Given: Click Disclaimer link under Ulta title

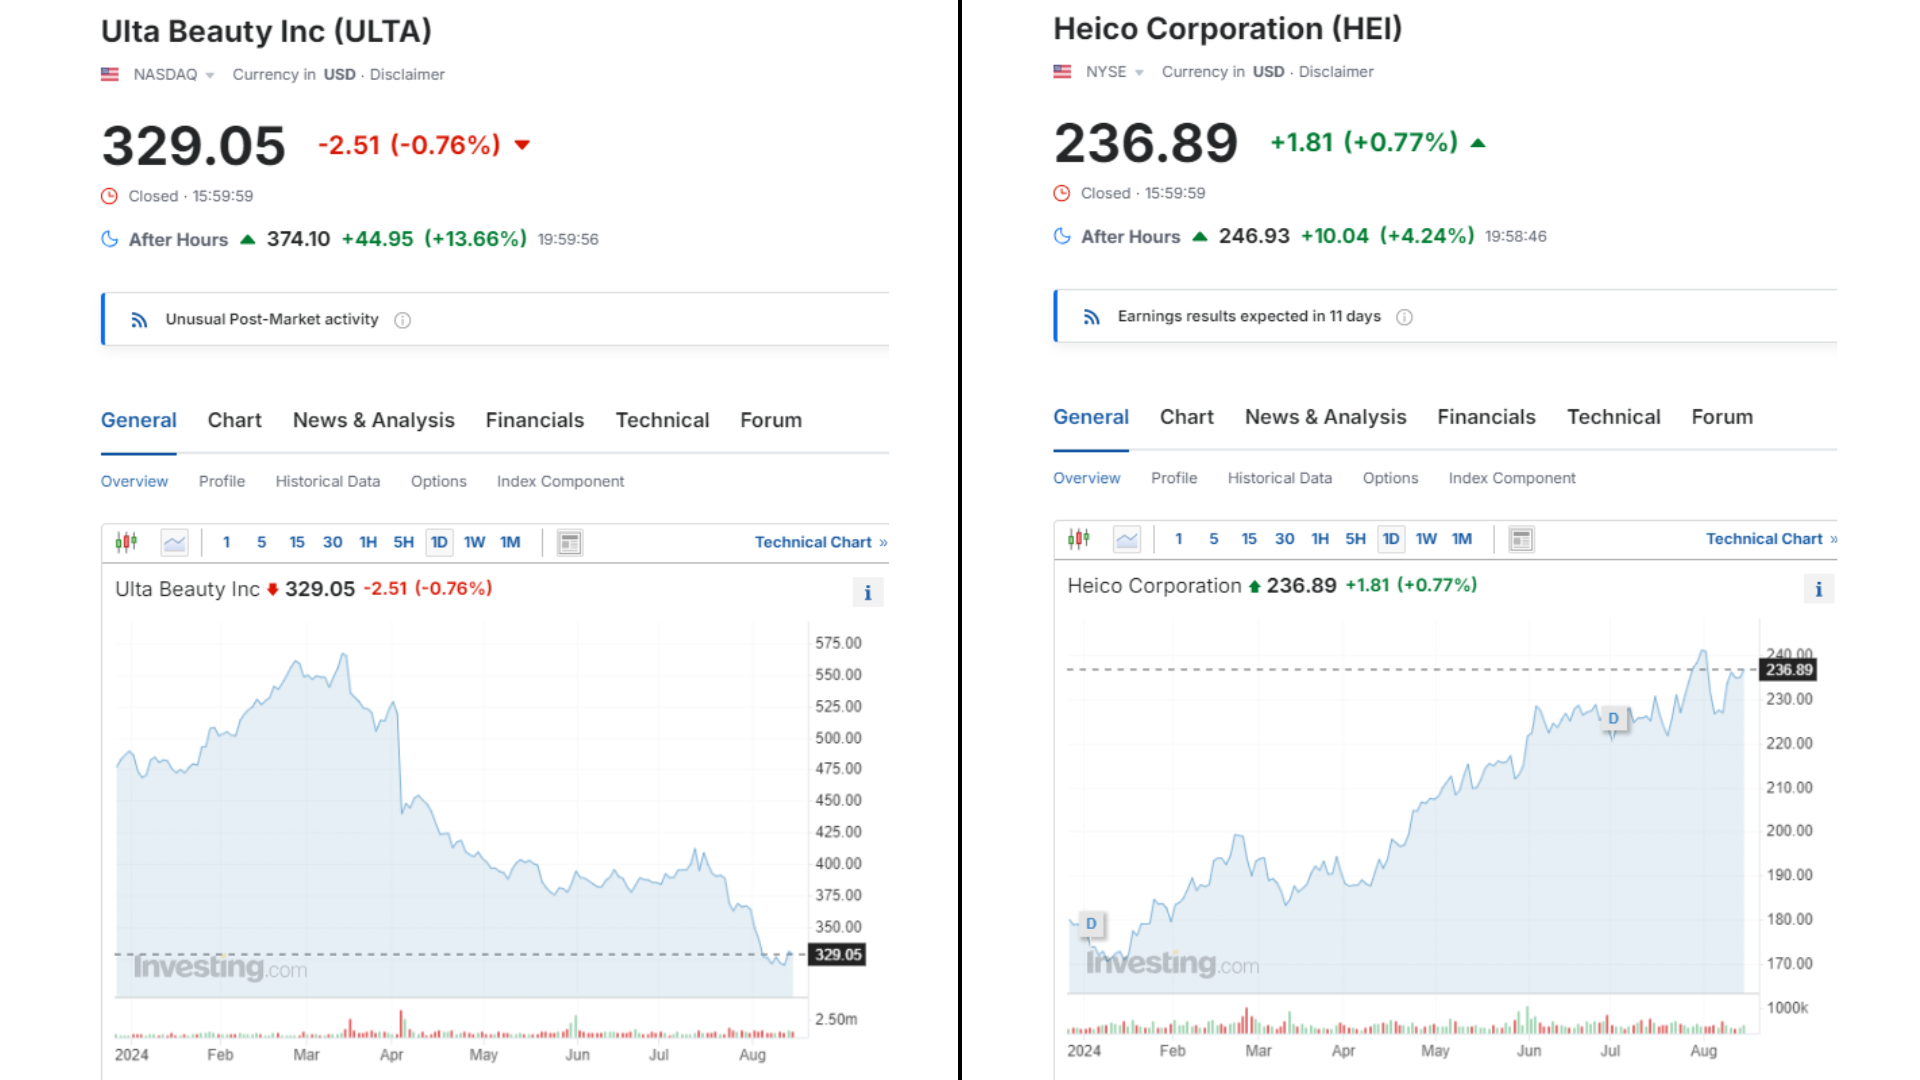Looking at the screenshot, I should [x=407, y=74].
